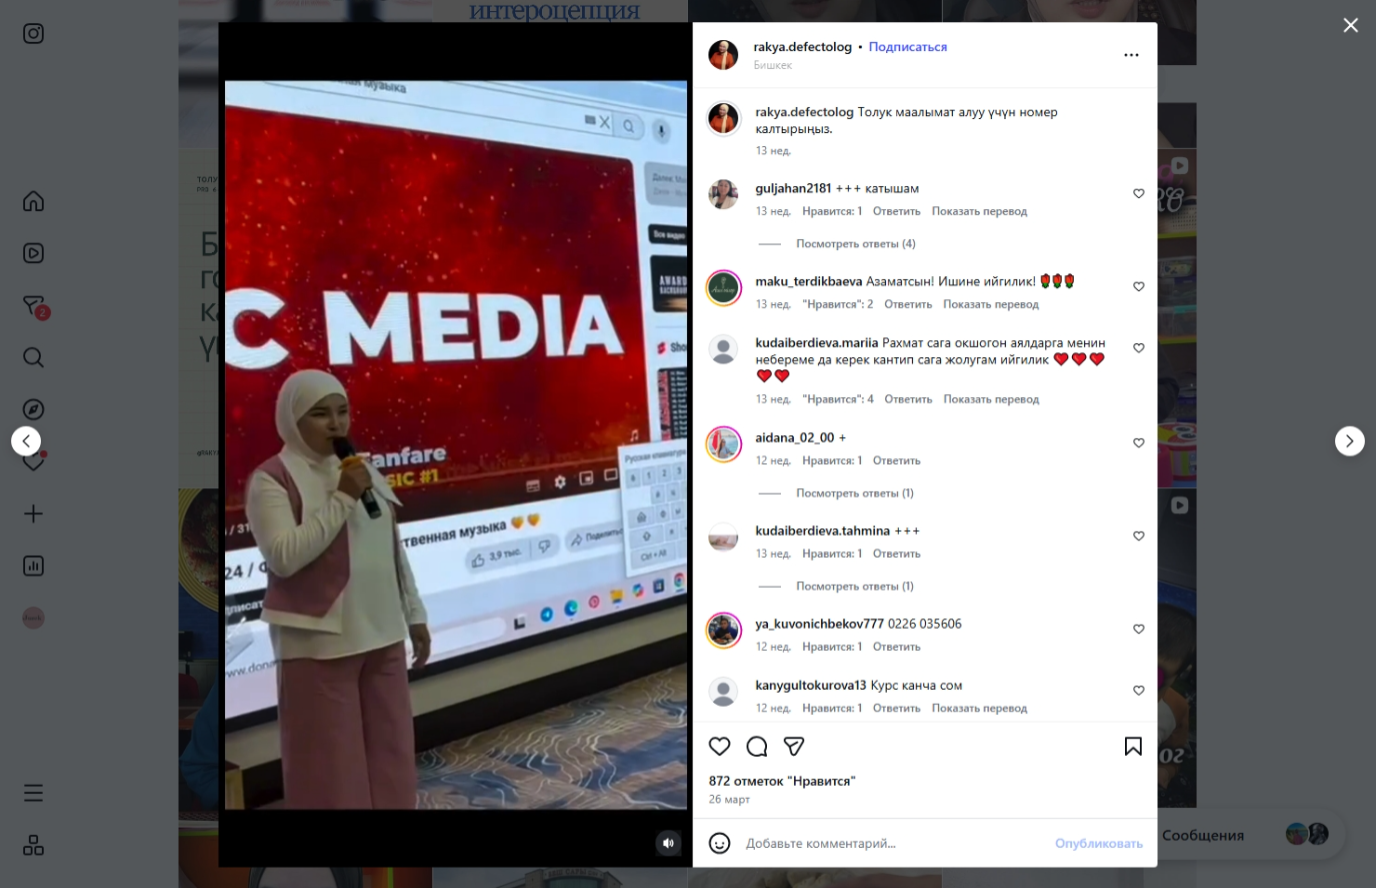The width and height of the screenshot is (1376, 888).
Task: Go to the previous post
Action: (26, 441)
